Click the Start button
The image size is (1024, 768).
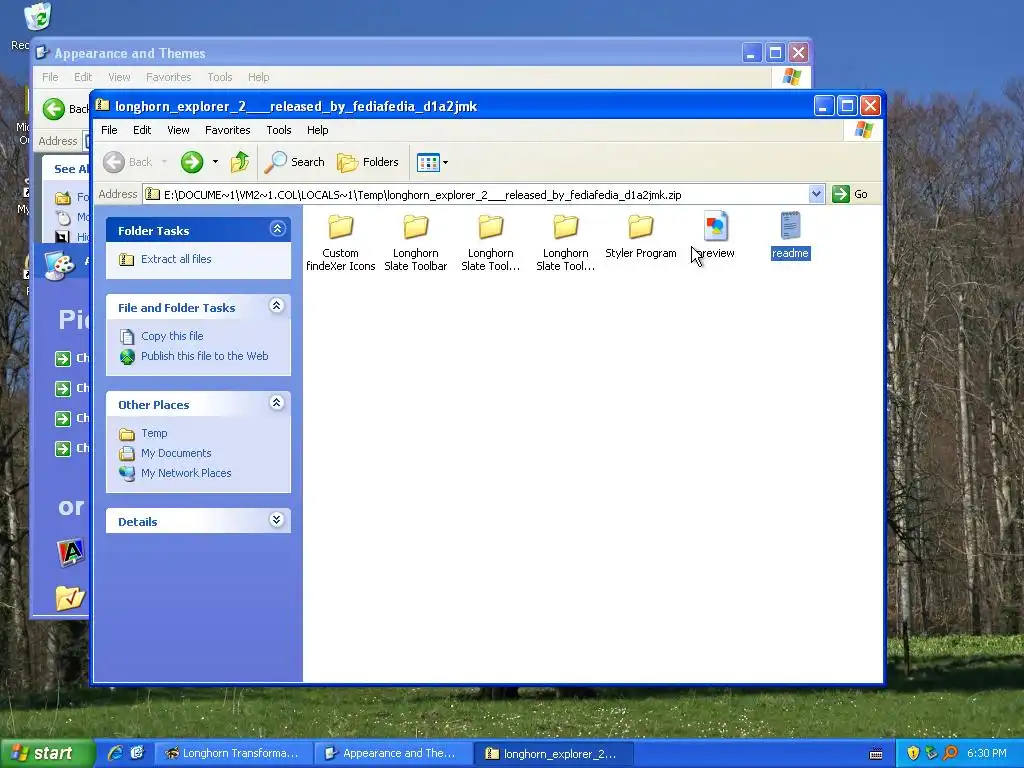[x=46, y=754]
